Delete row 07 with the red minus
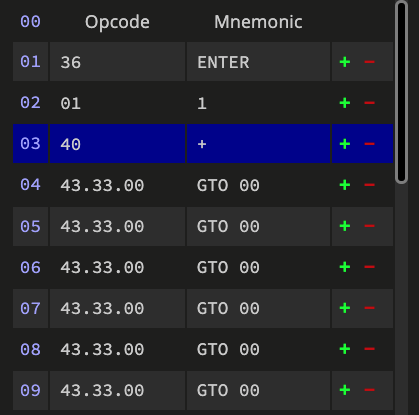The height and width of the screenshot is (415, 419). pyautogui.click(x=369, y=308)
